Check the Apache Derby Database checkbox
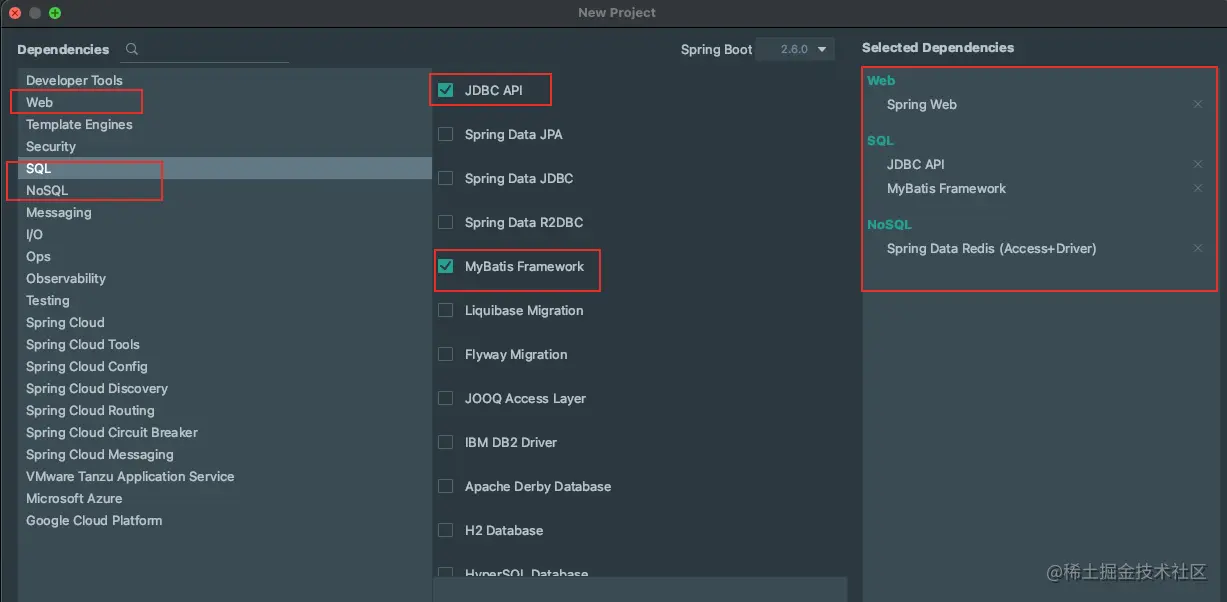 pyautogui.click(x=446, y=486)
